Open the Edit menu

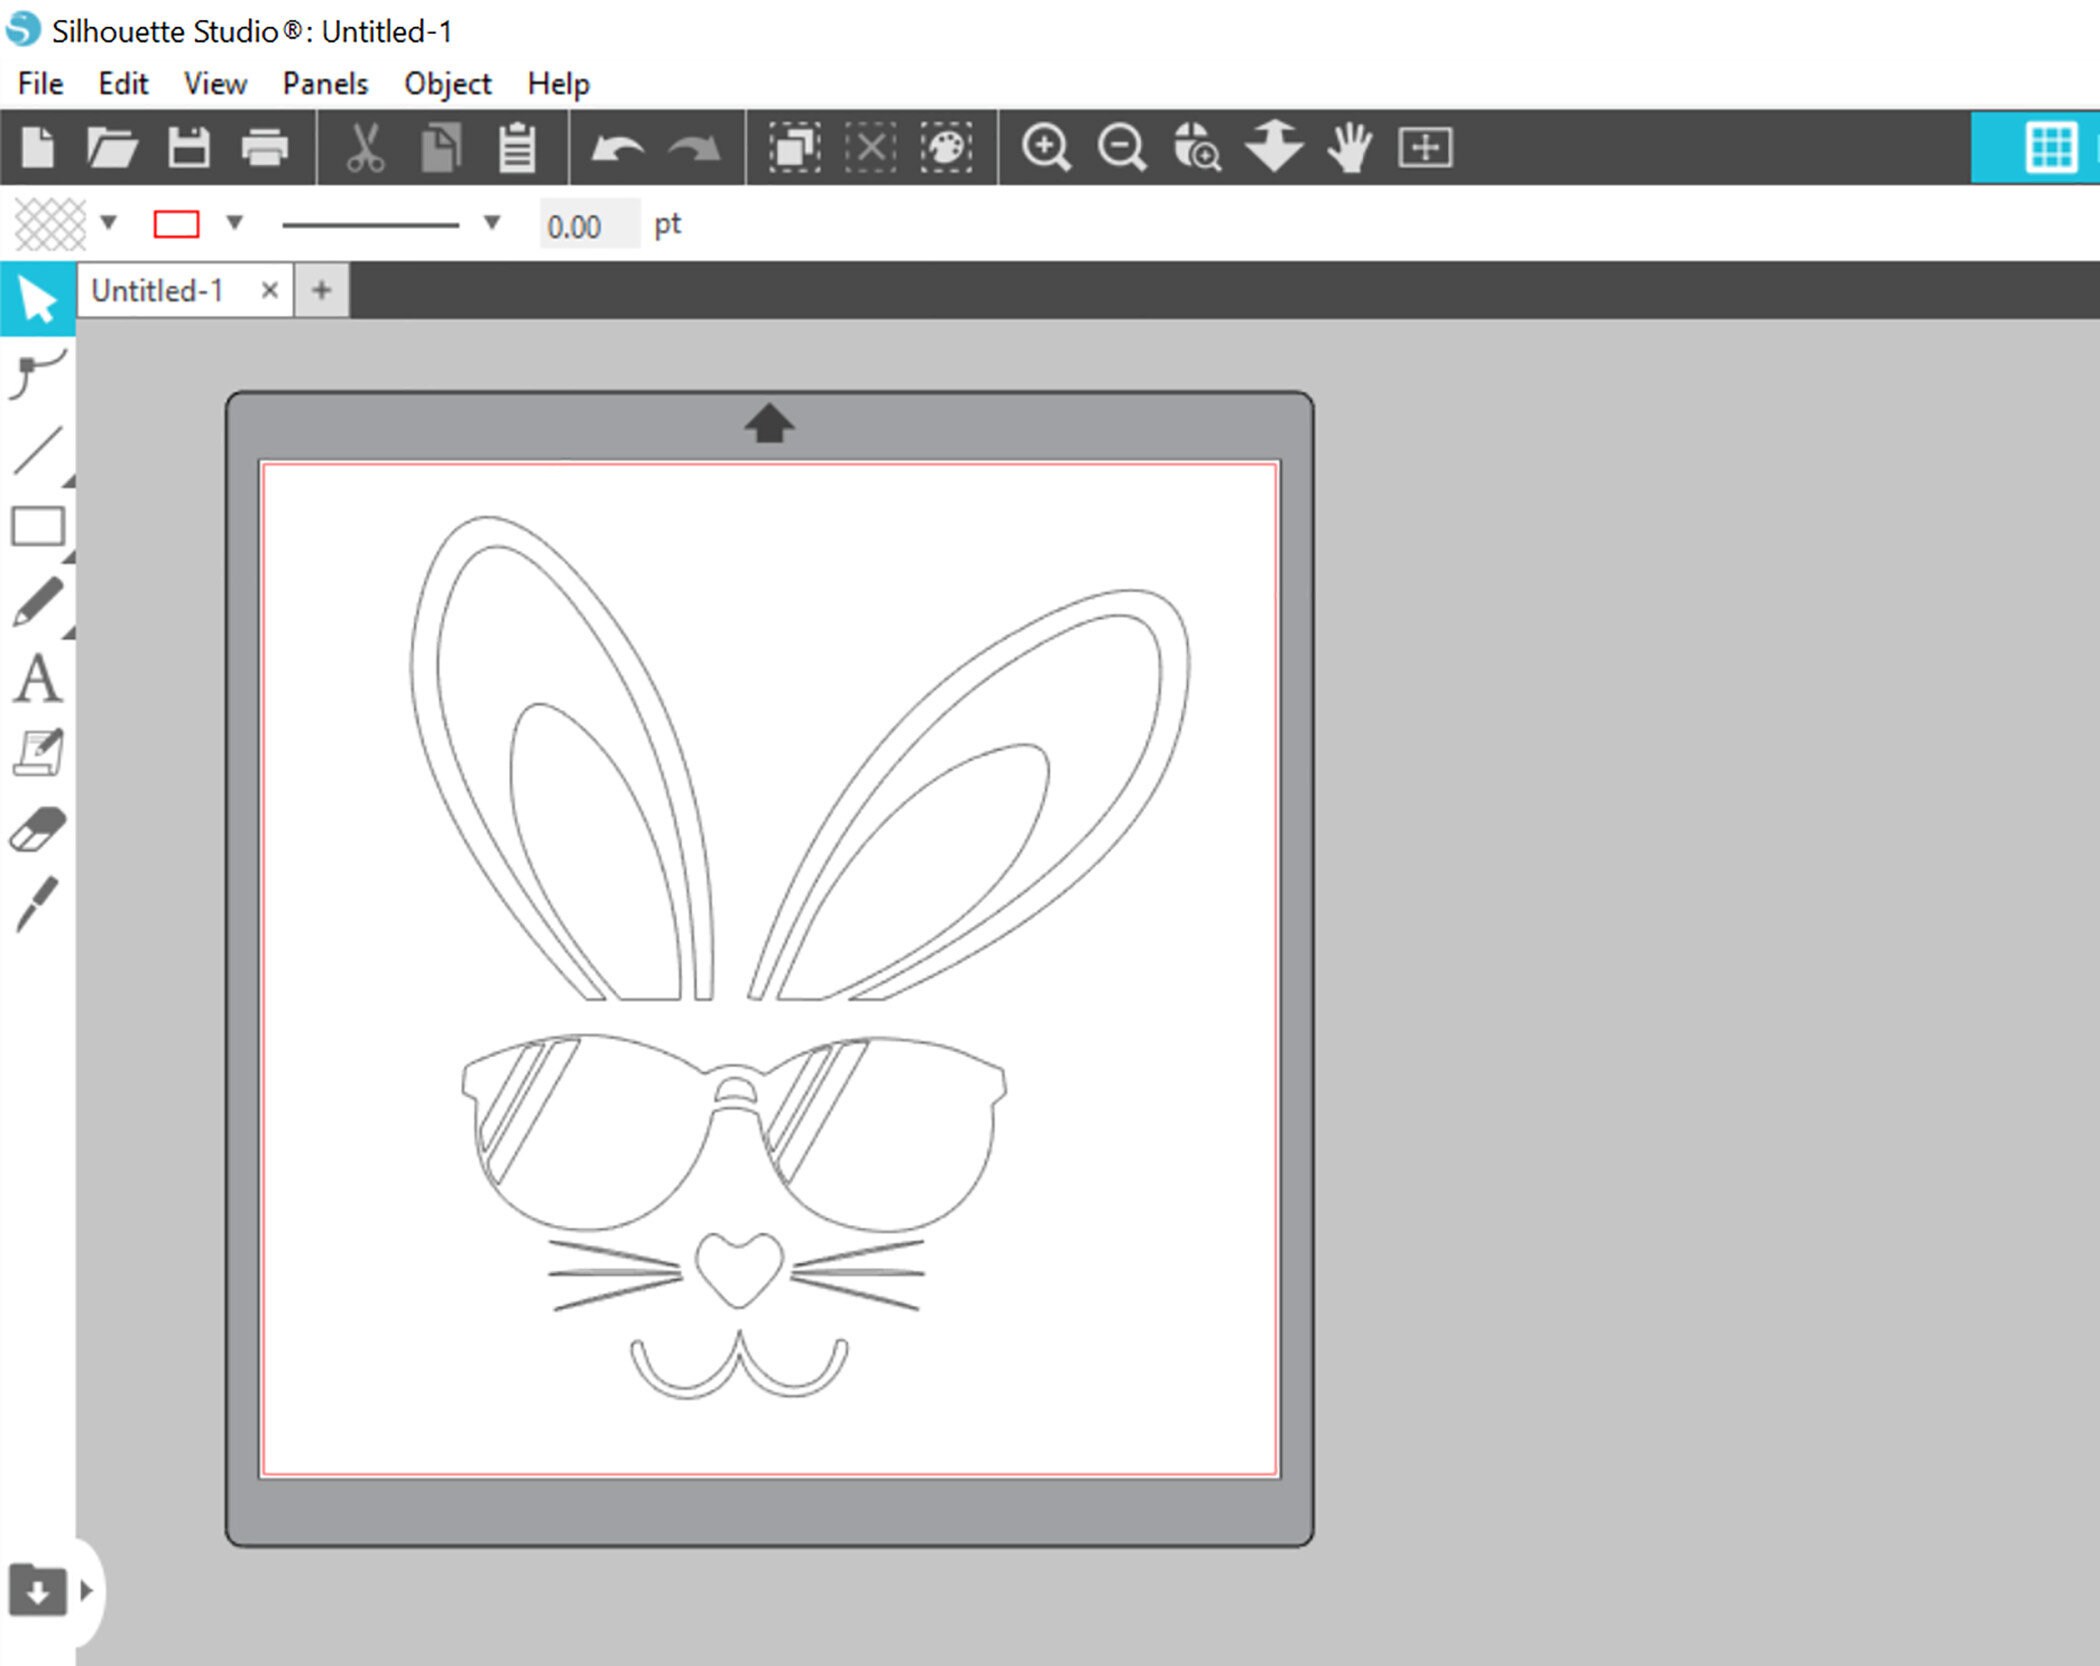pos(123,84)
